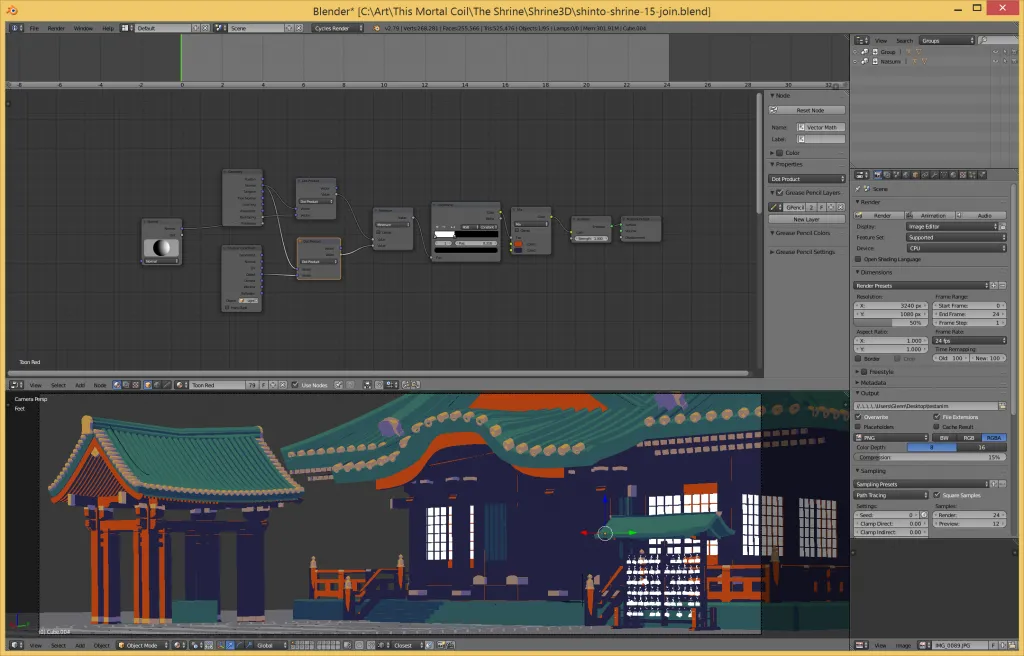Enable the Open Shading Language checkbox
The width and height of the screenshot is (1024, 656).
coord(859,259)
